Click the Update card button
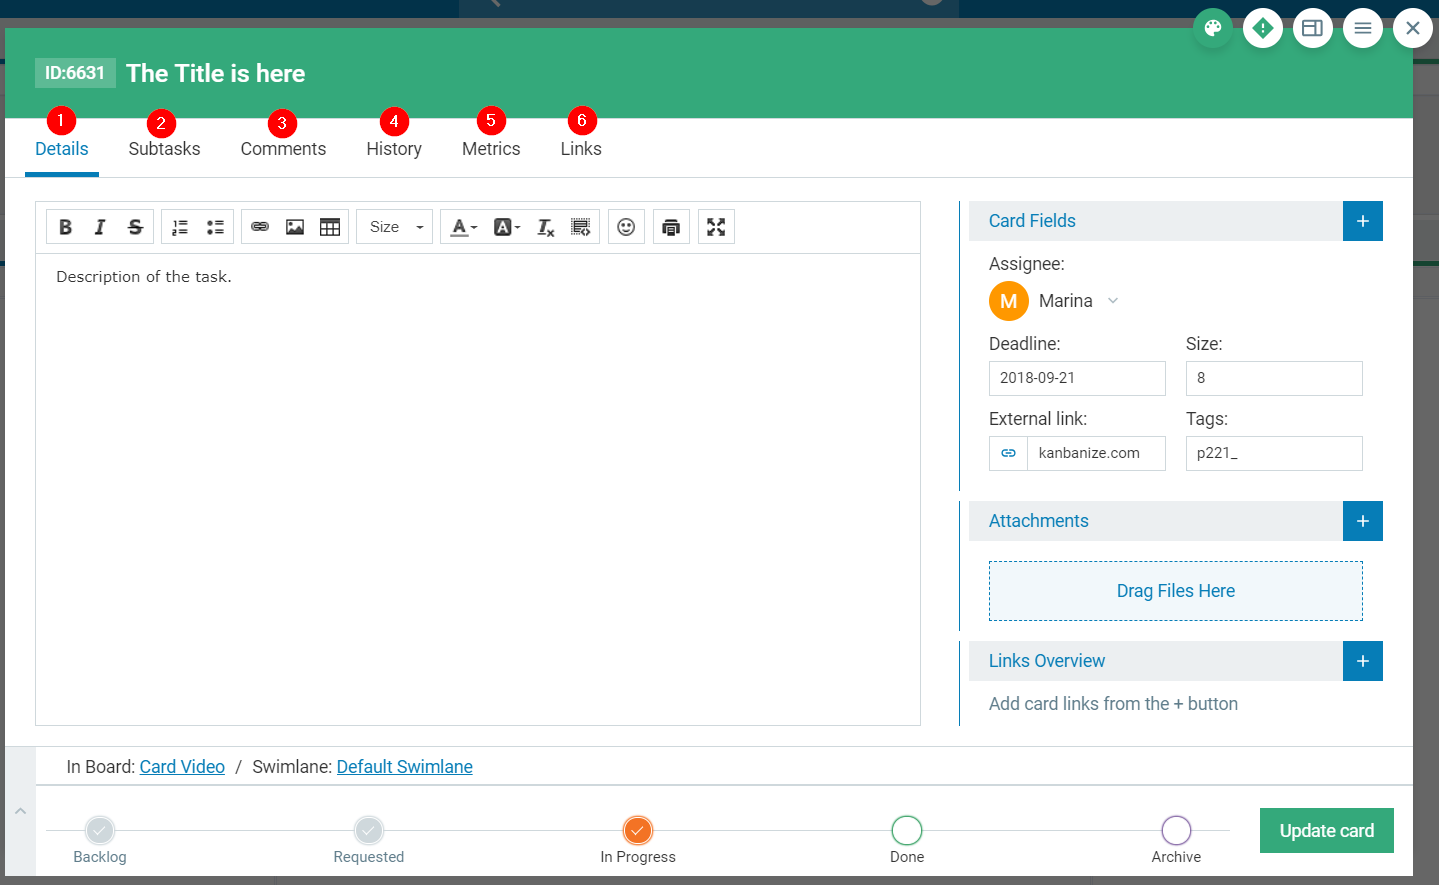Screen dimensions: 1439x885 click(x=1326, y=830)
